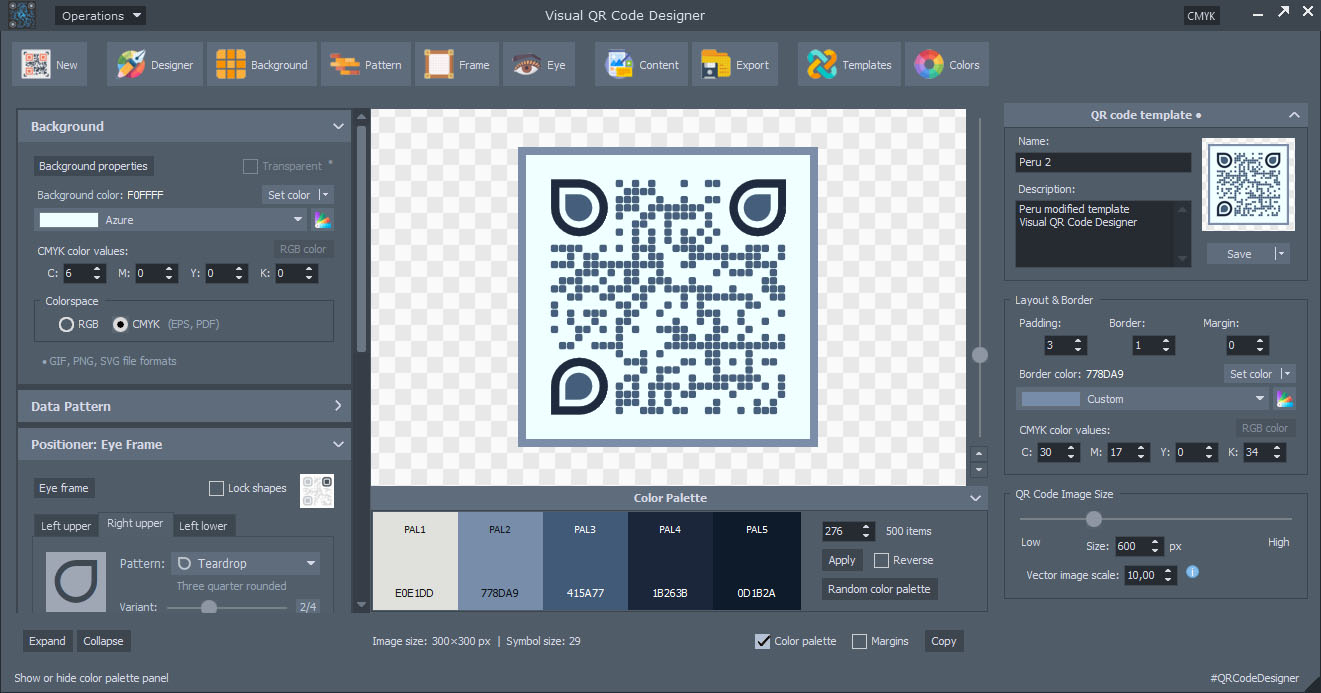Click the Random color palette button
The height and width of the screenshot is (693, 1321).
pos(879,589)
